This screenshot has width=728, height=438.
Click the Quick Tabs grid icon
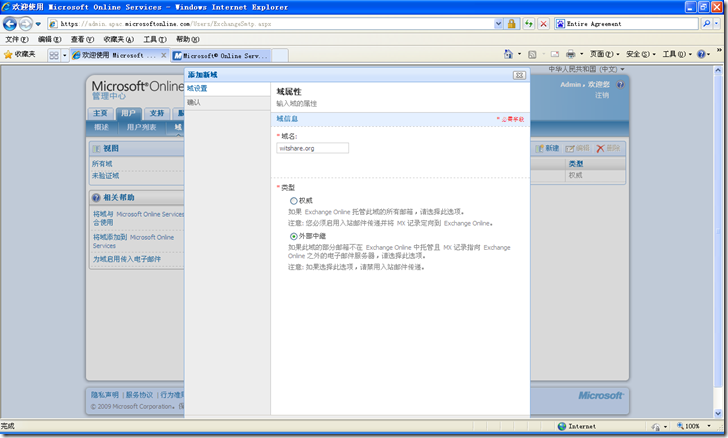(54, 55)
